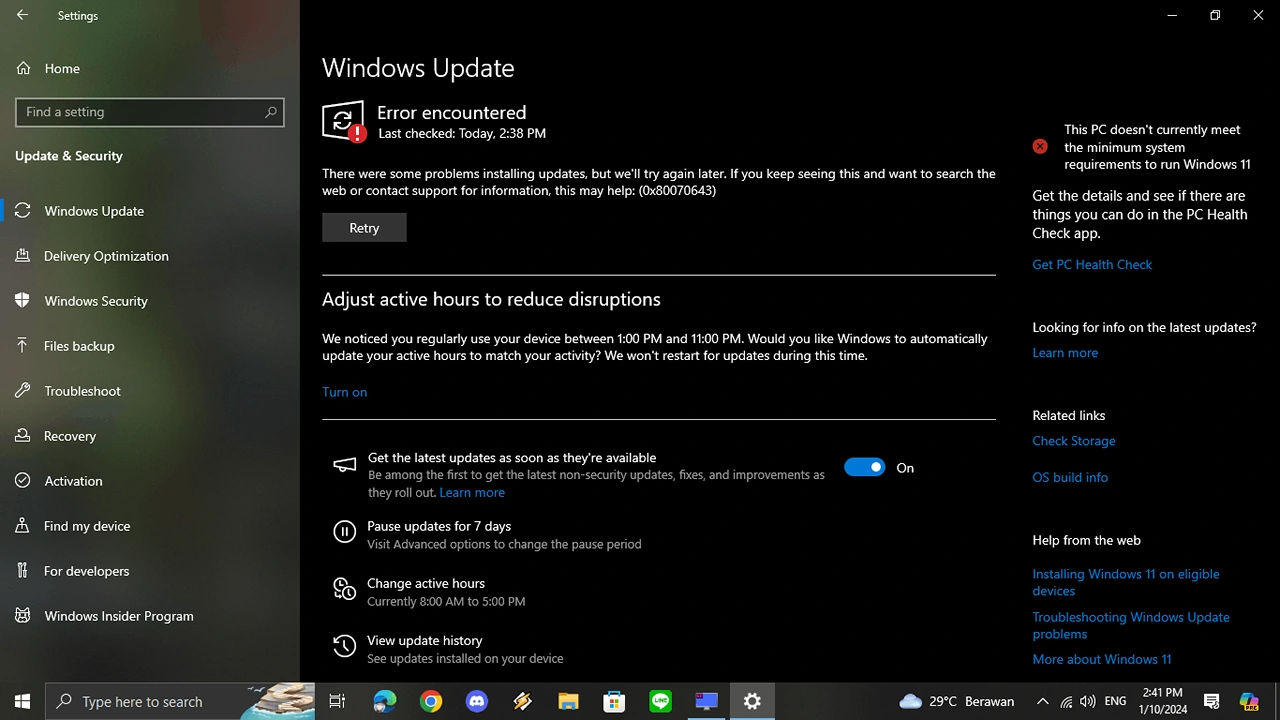Open LINE app from the taskbar

660,701
